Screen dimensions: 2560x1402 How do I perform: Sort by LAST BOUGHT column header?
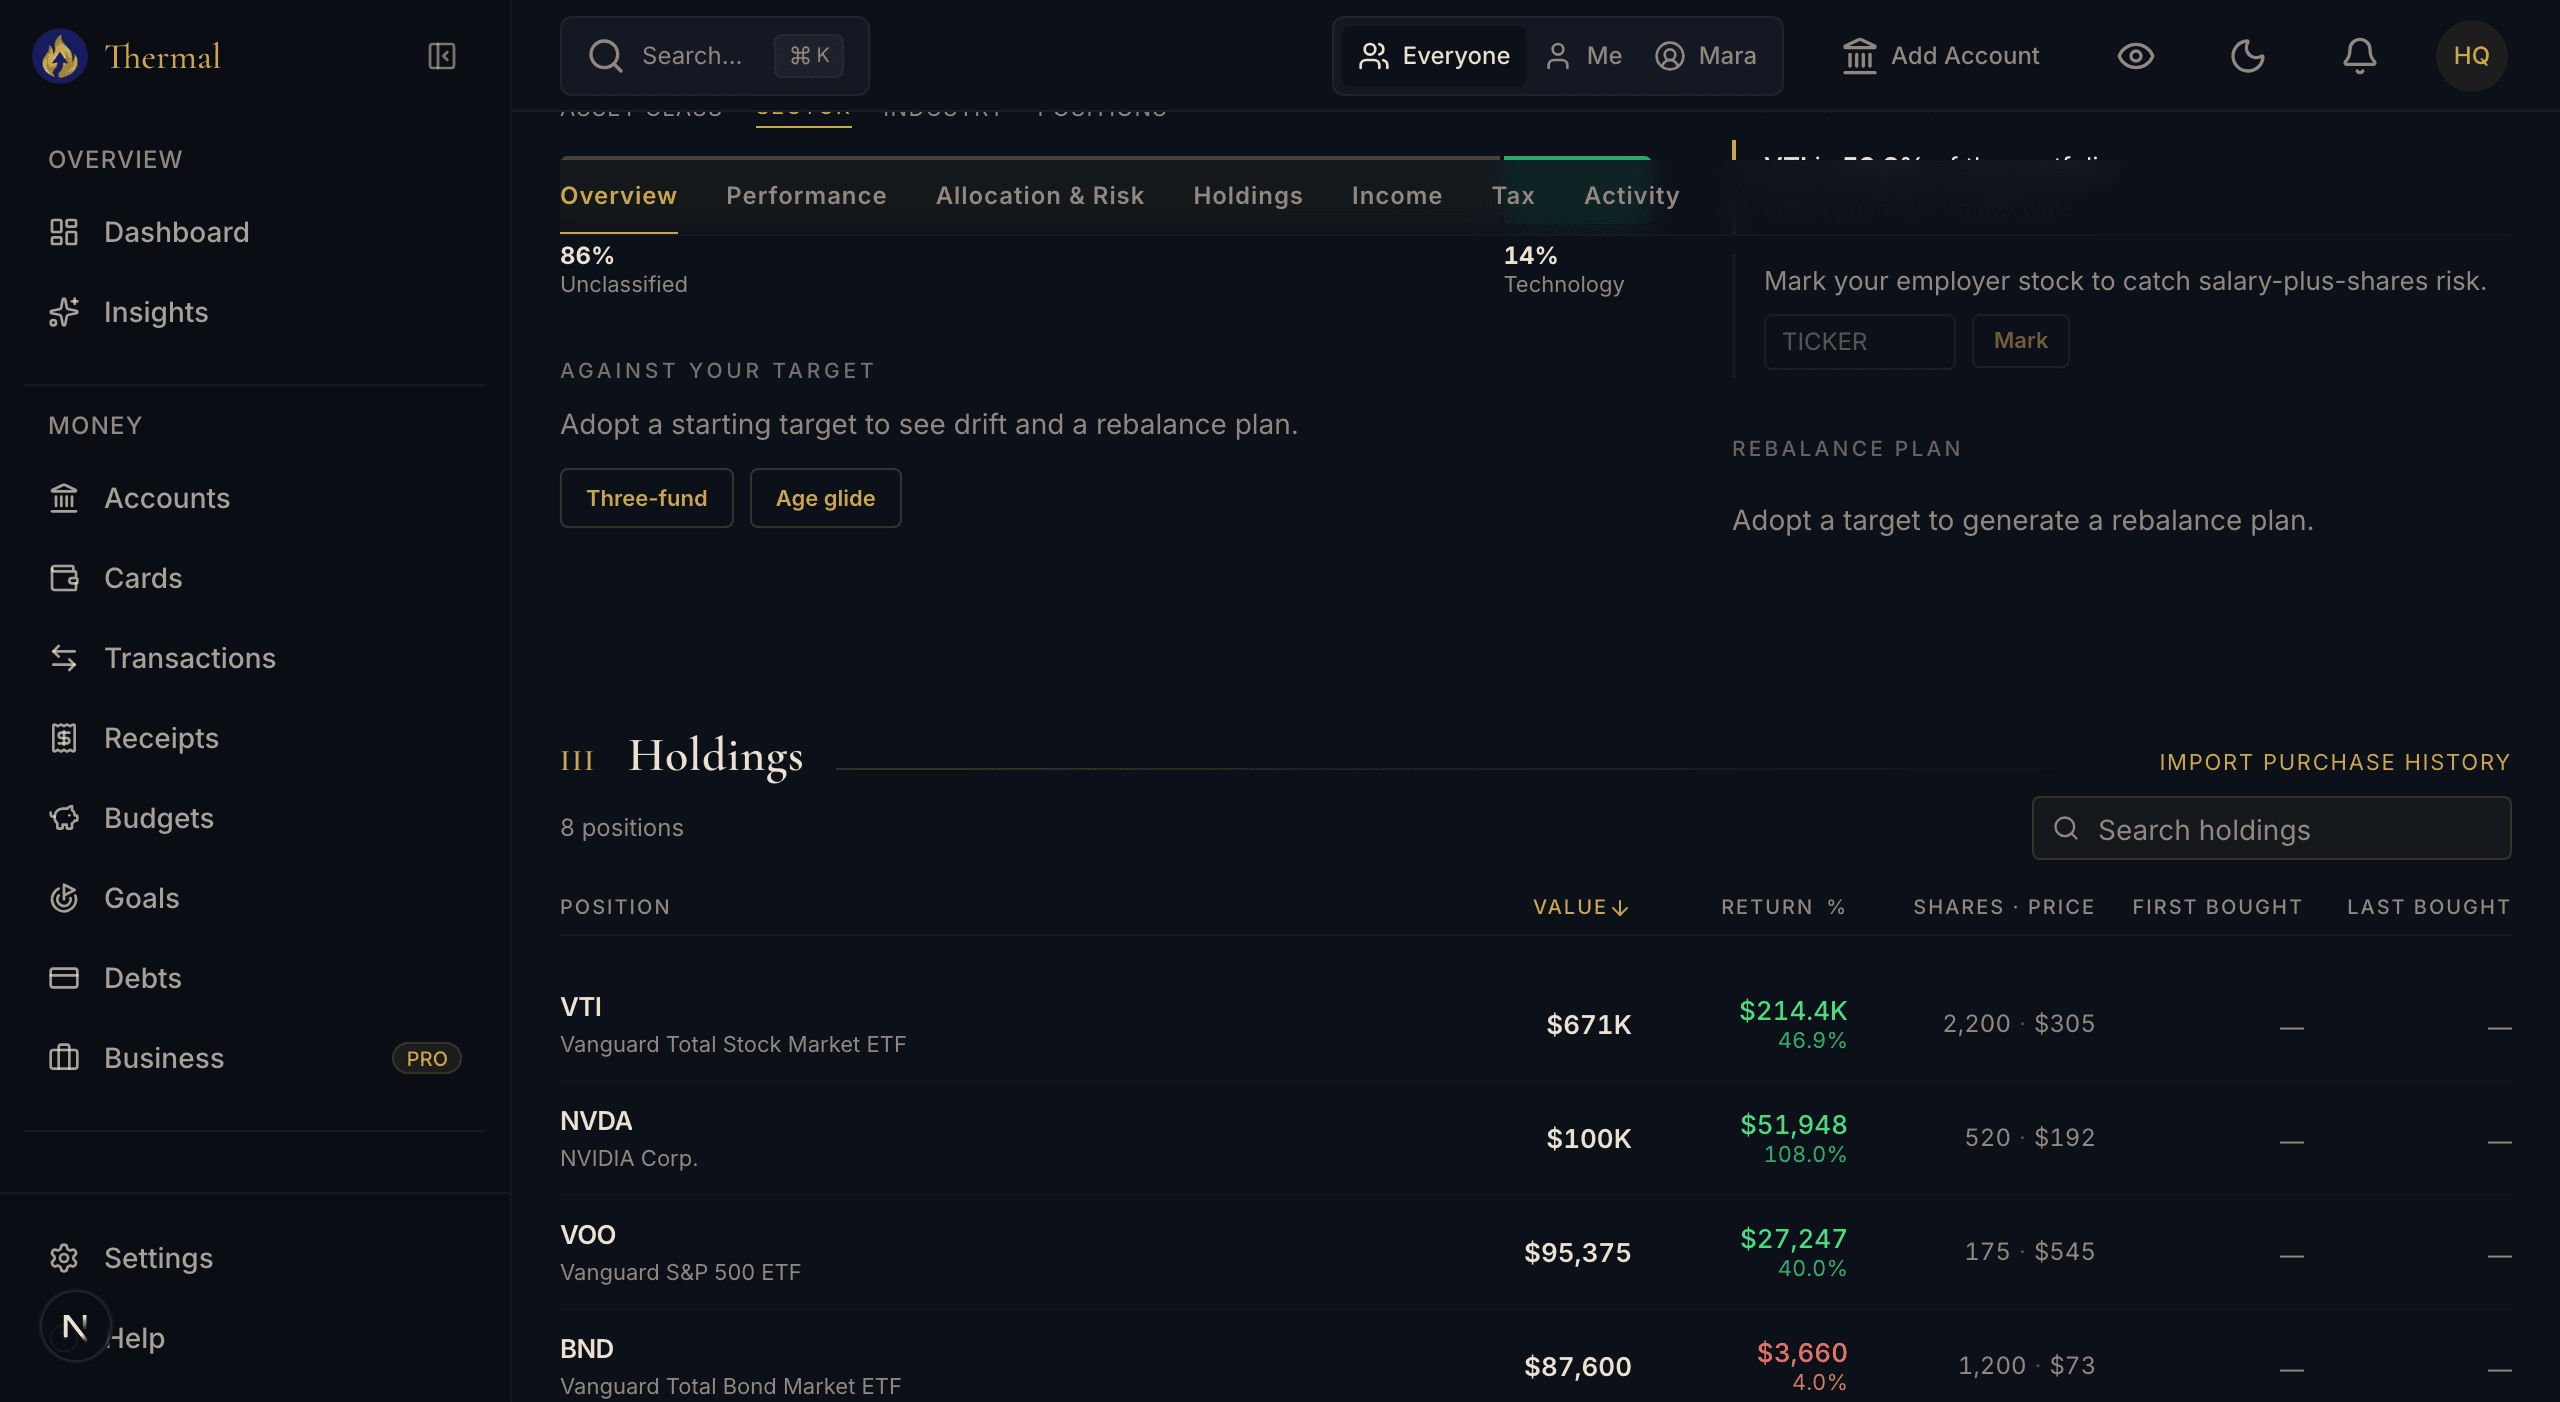[2429, 907]
